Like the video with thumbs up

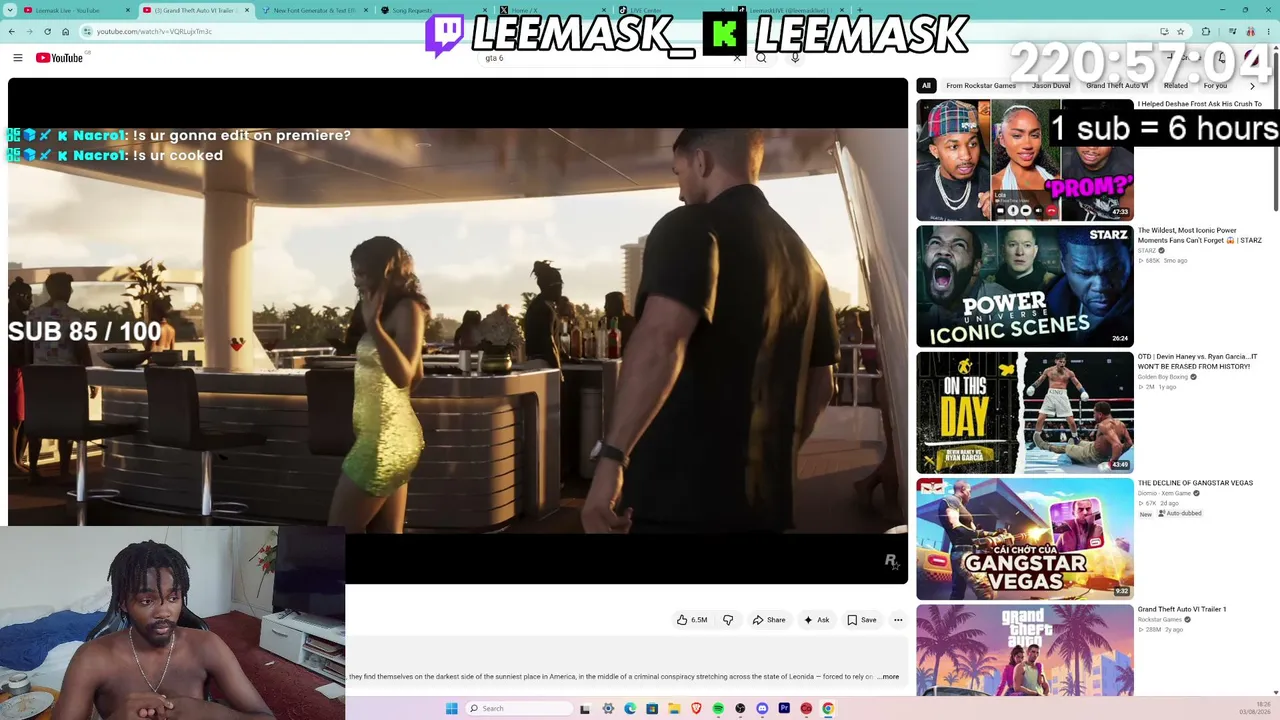pos(692,620)
